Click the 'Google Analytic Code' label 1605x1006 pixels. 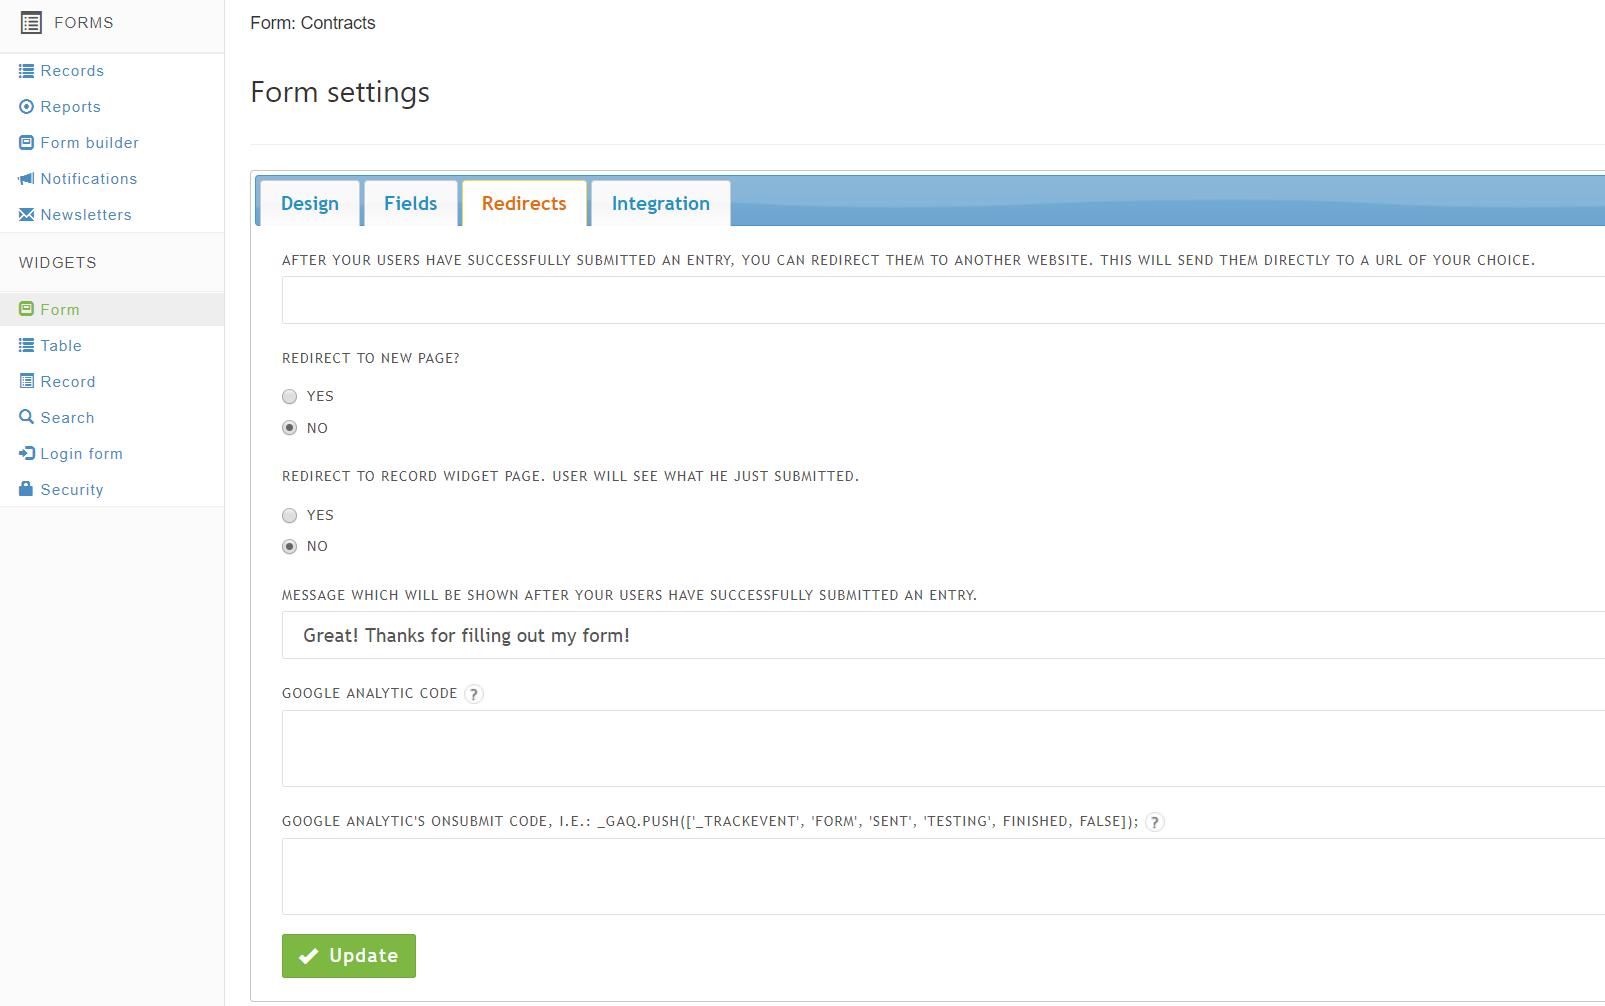point(370,693)
